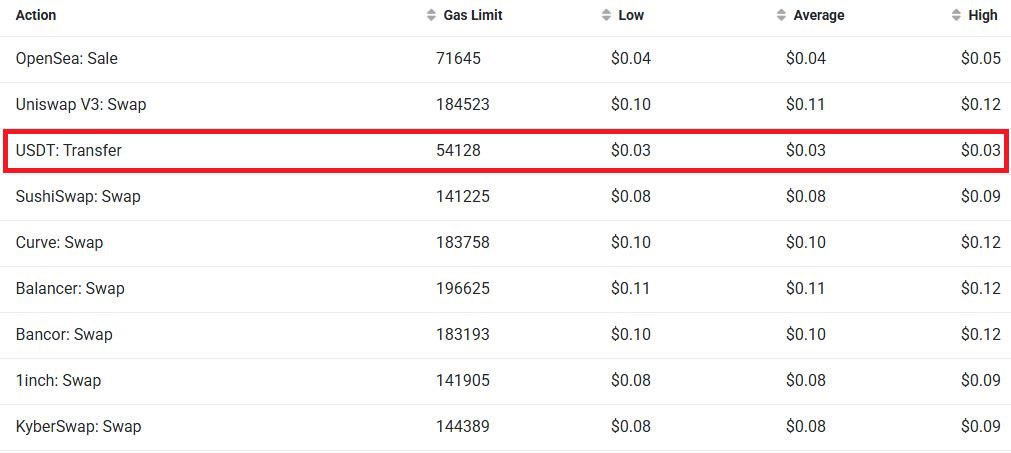Click the sort arrows beside High

956,15
